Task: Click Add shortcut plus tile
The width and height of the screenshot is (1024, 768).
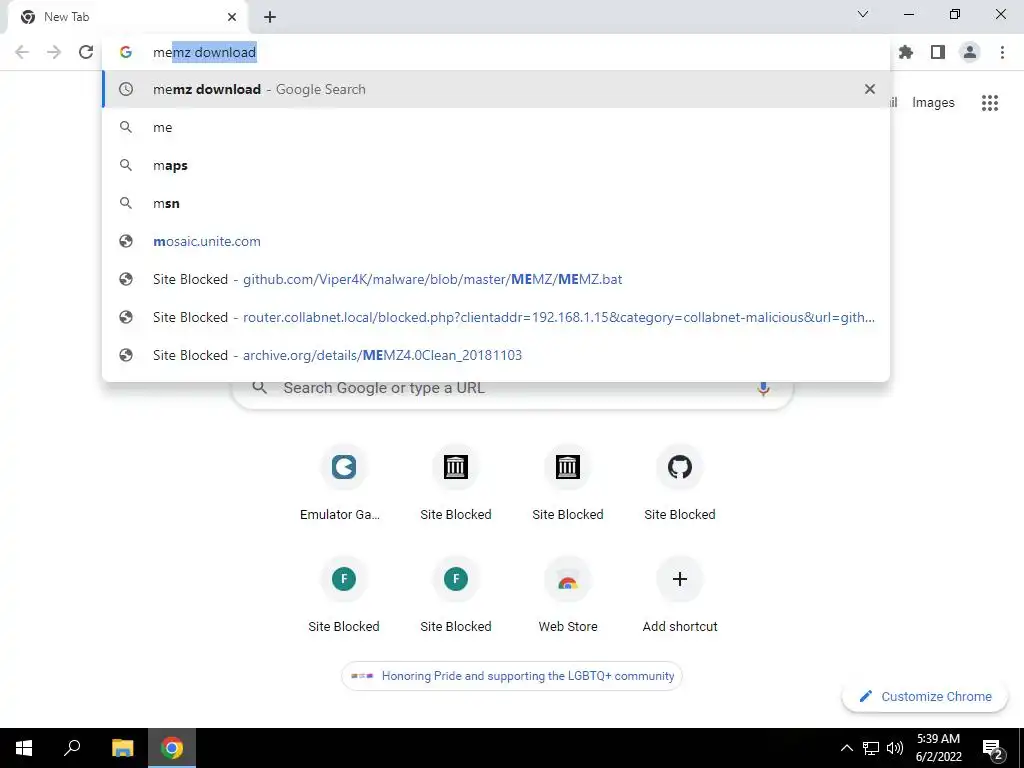Action: (680, 596)
